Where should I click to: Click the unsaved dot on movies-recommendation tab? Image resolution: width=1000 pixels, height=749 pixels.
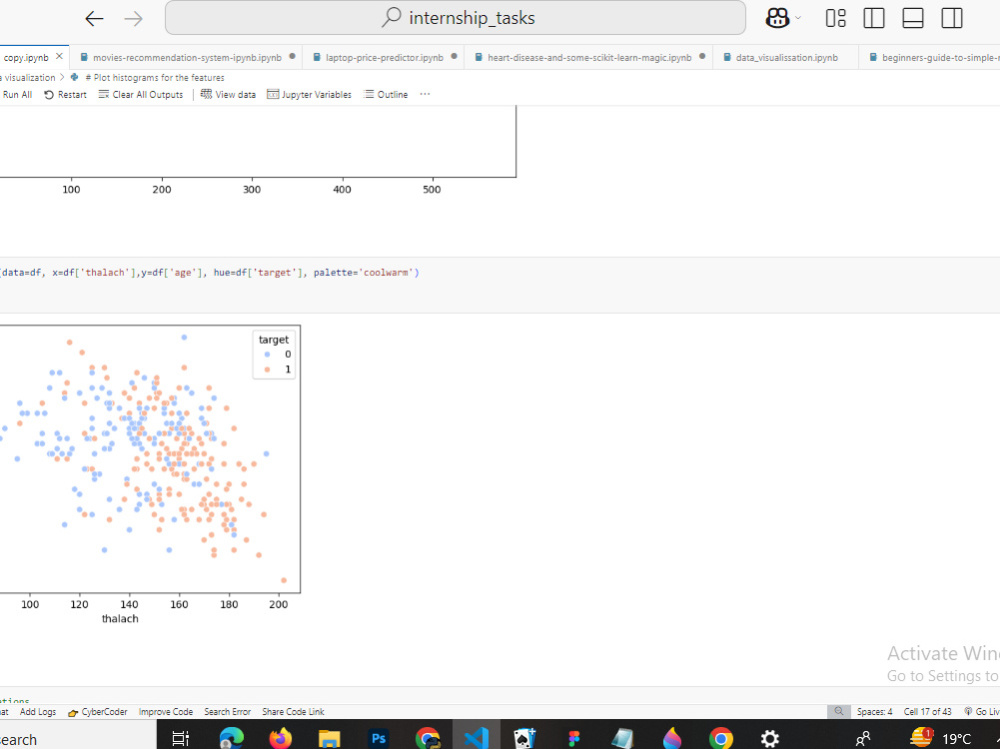tap(292, 56)
